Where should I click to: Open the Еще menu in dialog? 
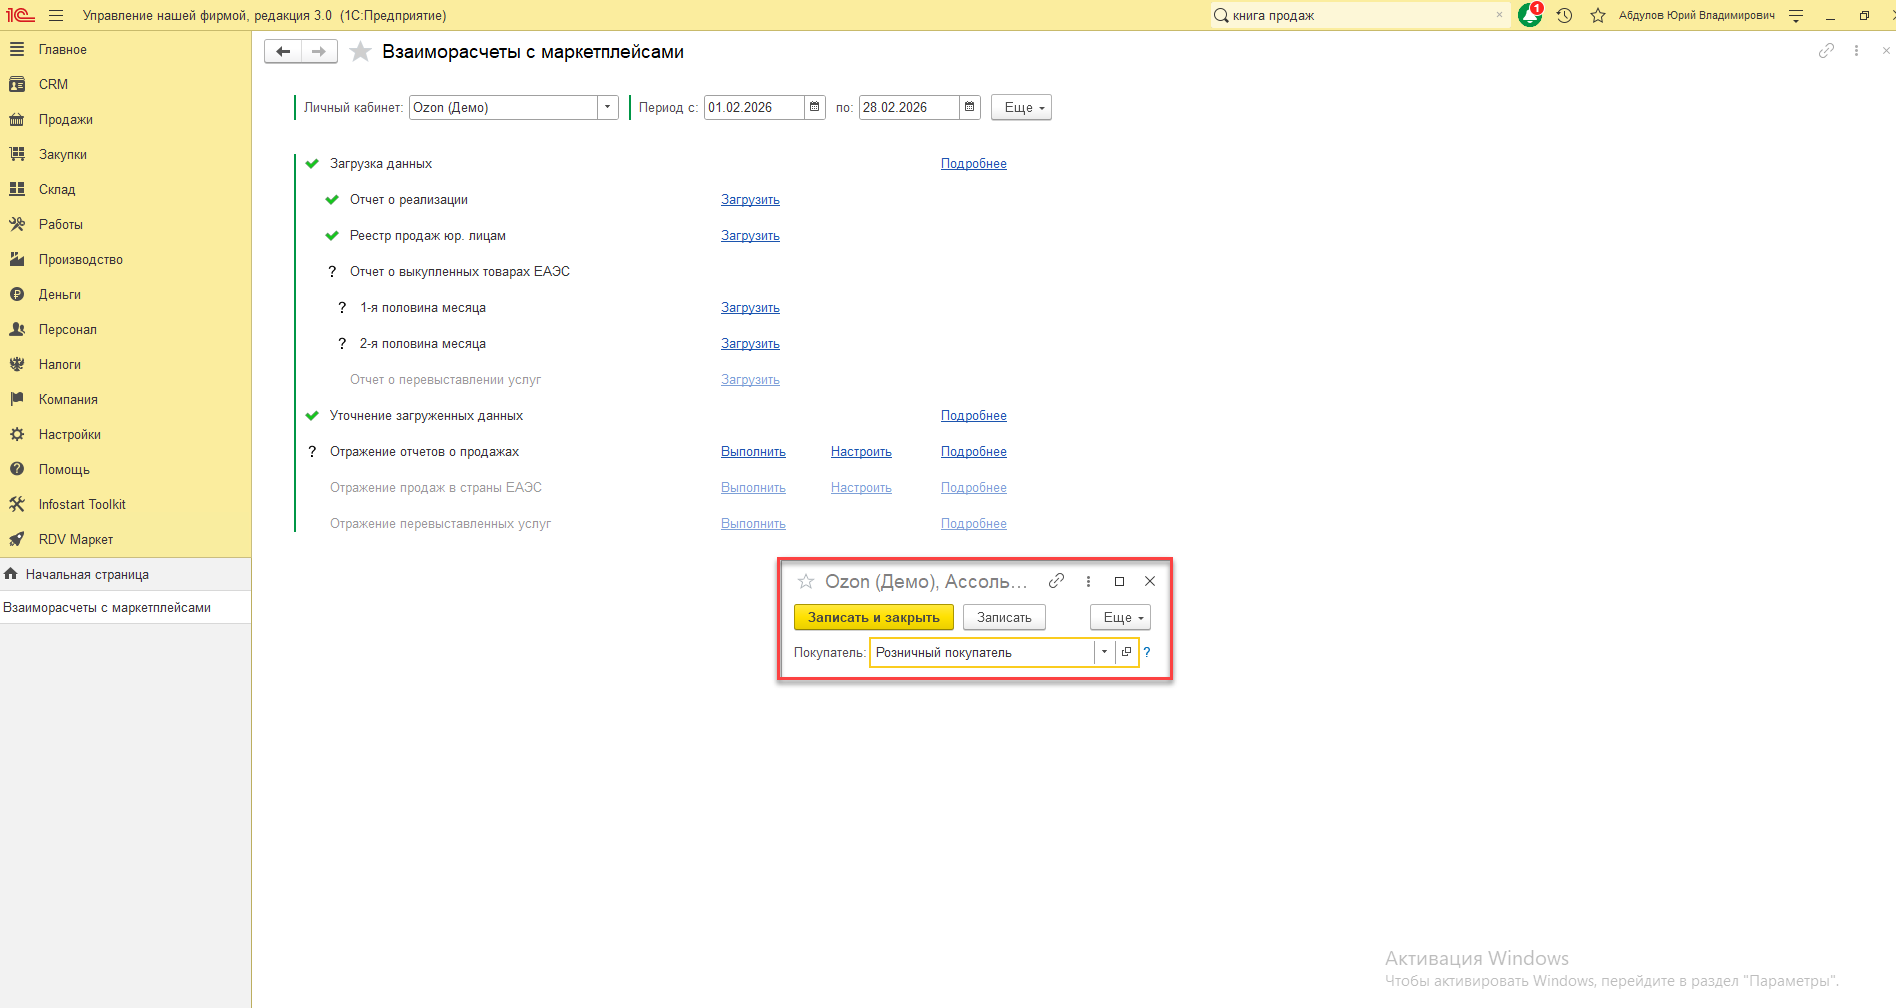tap(1120, 617)
